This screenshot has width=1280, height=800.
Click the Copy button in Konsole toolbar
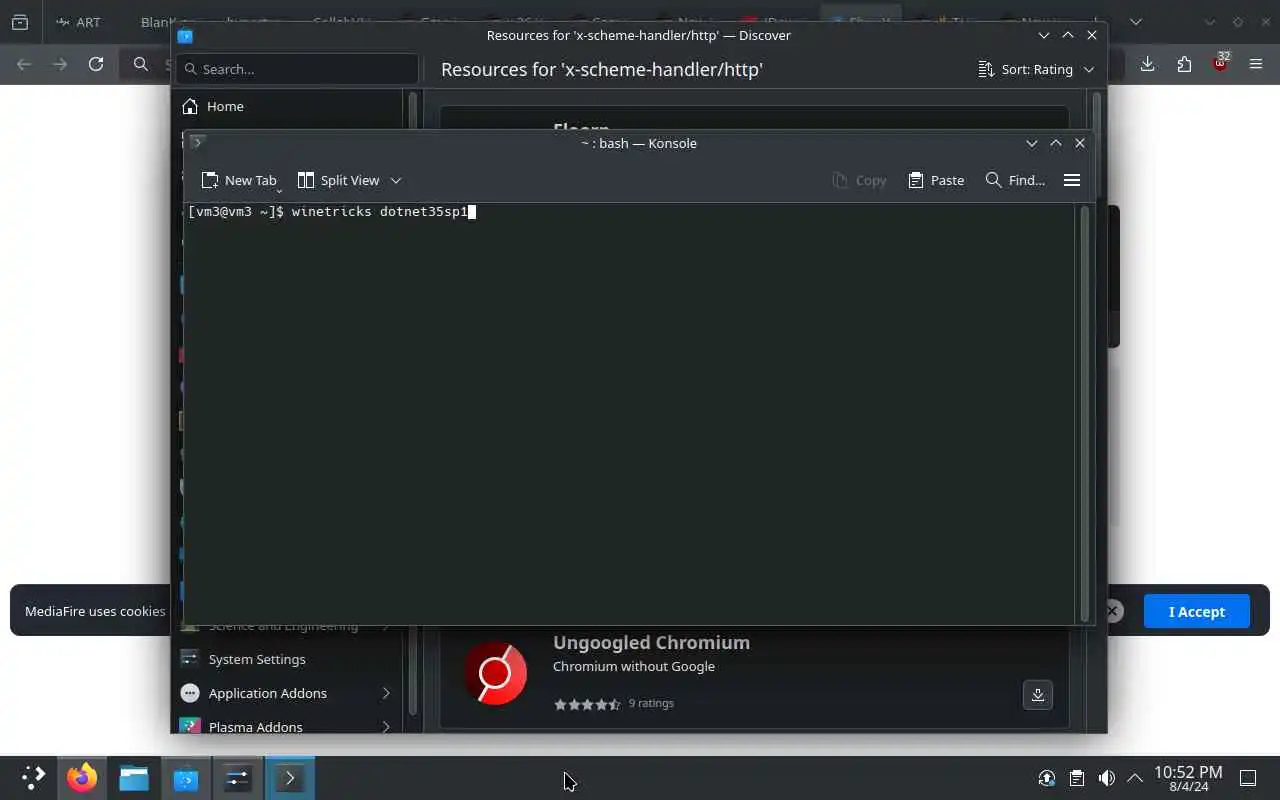coord(859,180)
